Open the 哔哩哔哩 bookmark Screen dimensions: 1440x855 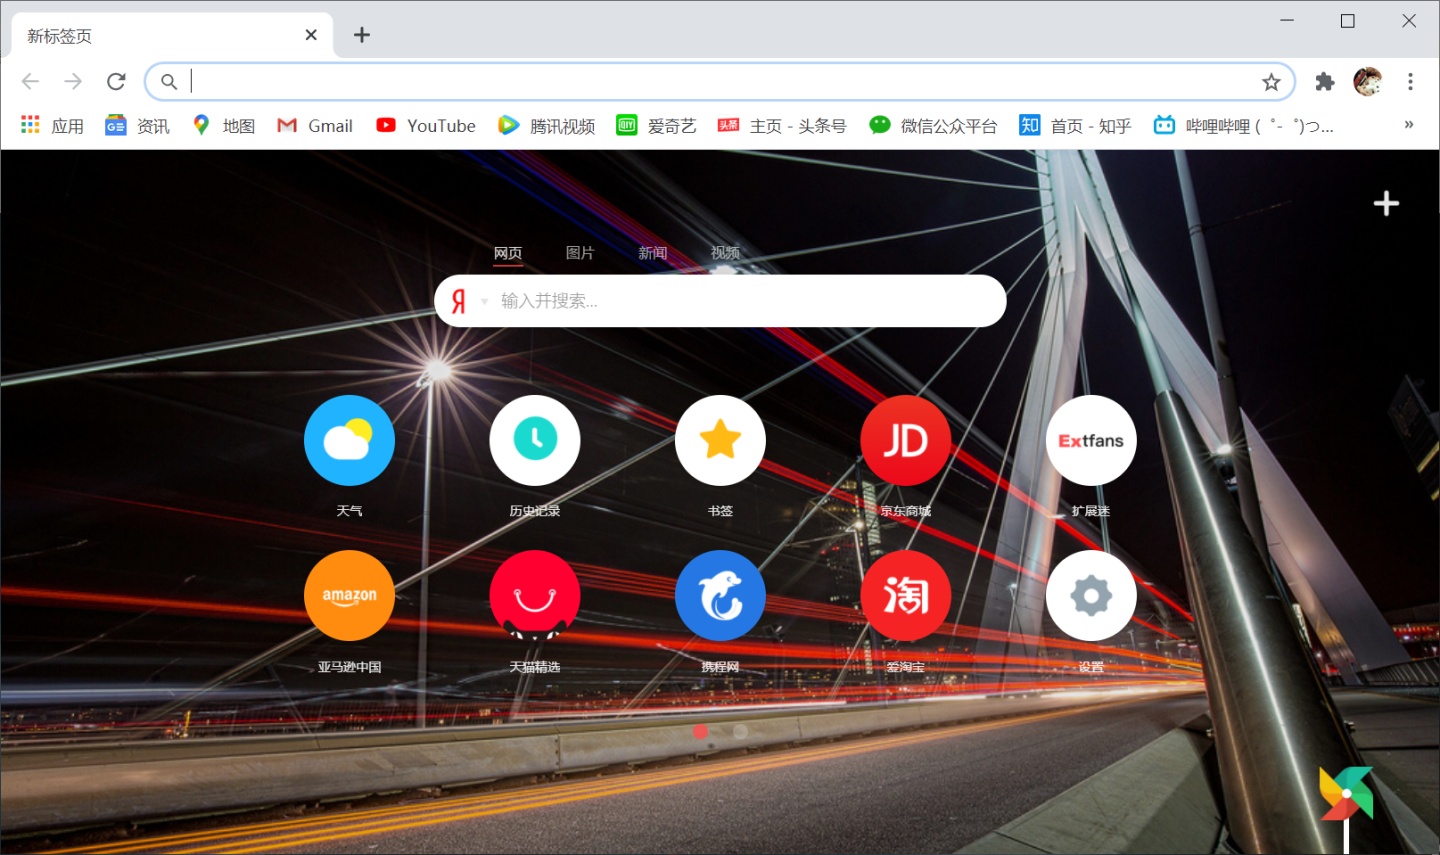click(x=1244, y=125)
